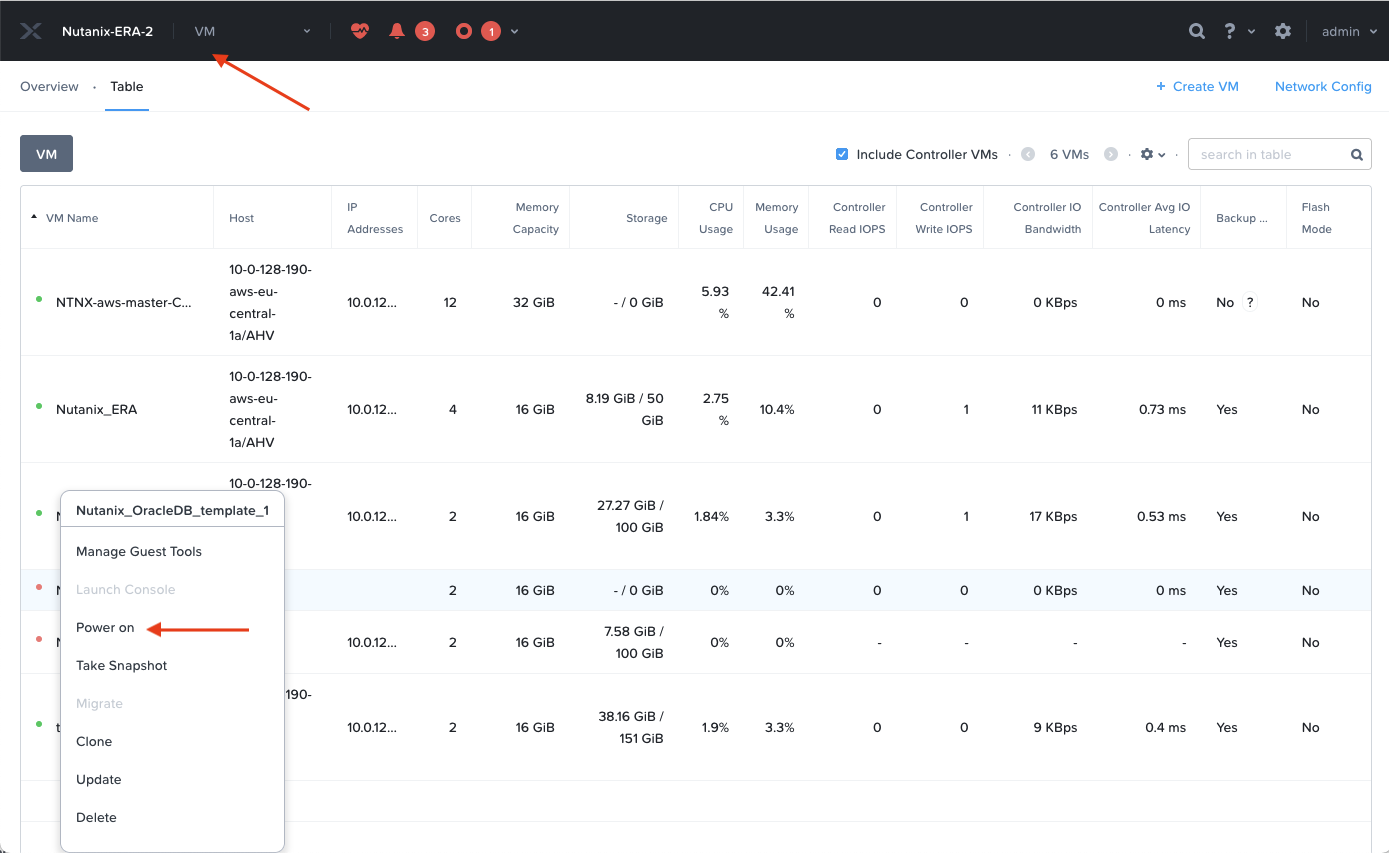Open the help question mark menu

(1230, 31)
